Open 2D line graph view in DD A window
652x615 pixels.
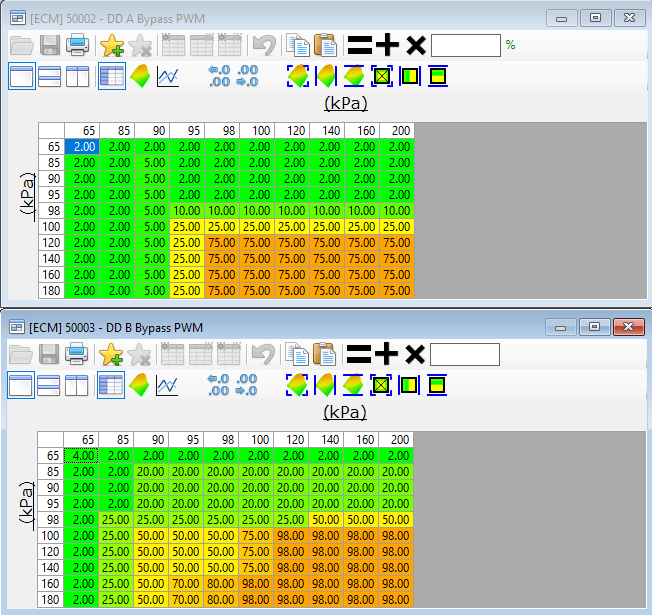tap(168, 77)
